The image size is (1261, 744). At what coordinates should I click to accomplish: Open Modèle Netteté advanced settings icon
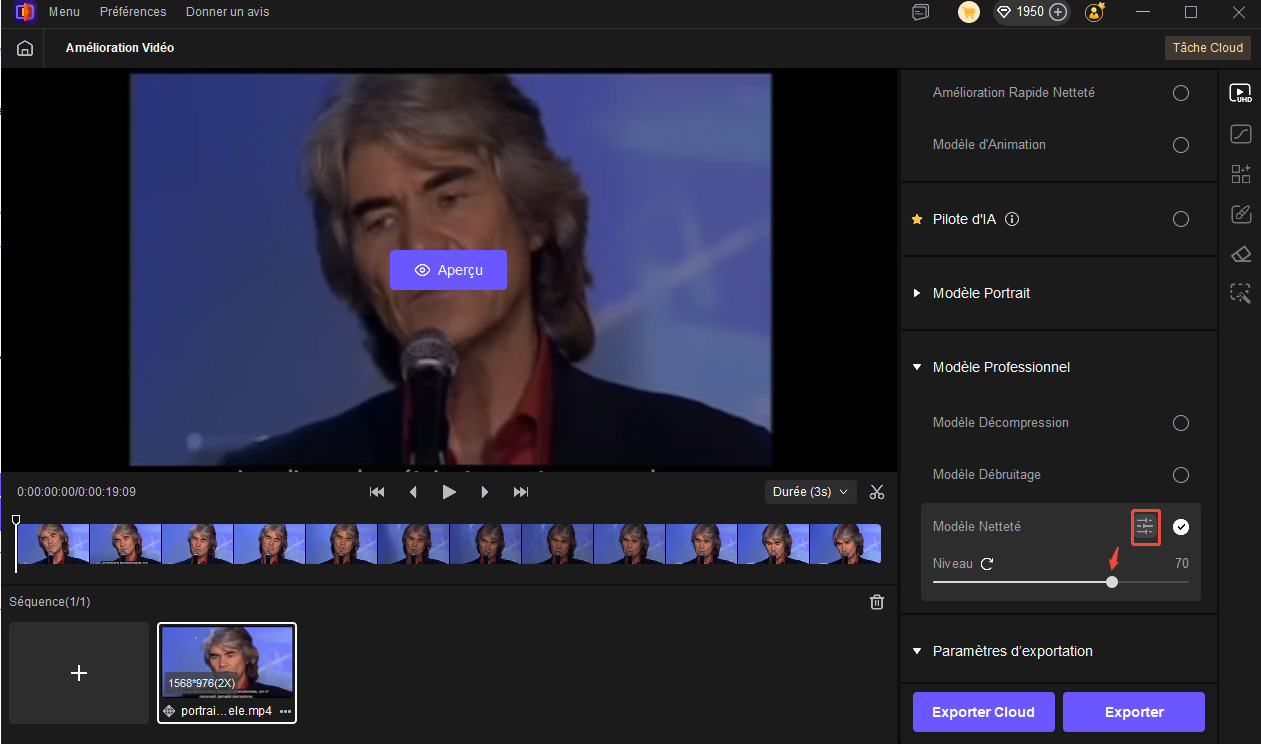tap(1145, 527)
